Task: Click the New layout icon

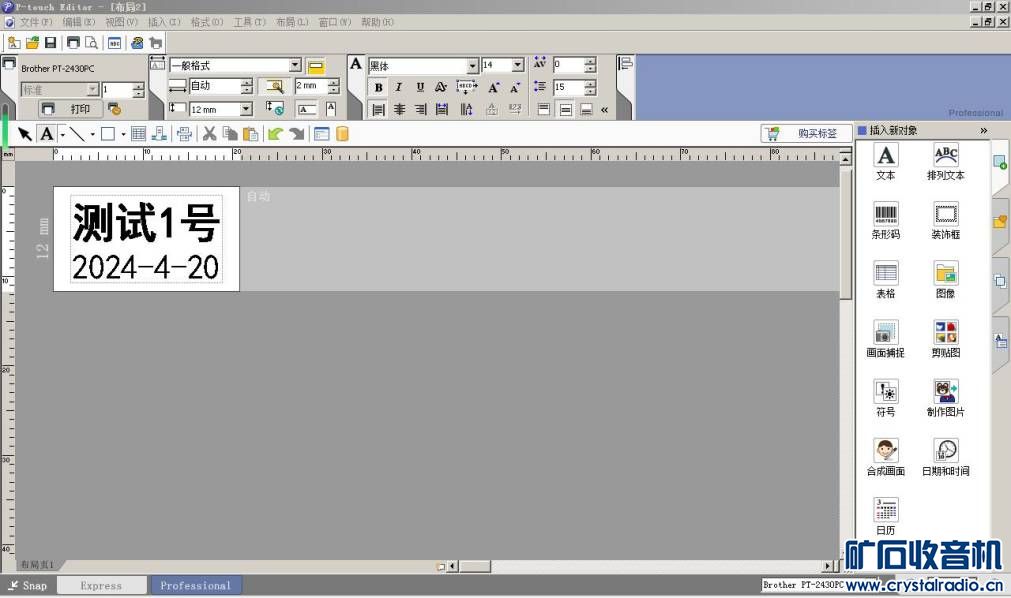Action: [14, 43]
